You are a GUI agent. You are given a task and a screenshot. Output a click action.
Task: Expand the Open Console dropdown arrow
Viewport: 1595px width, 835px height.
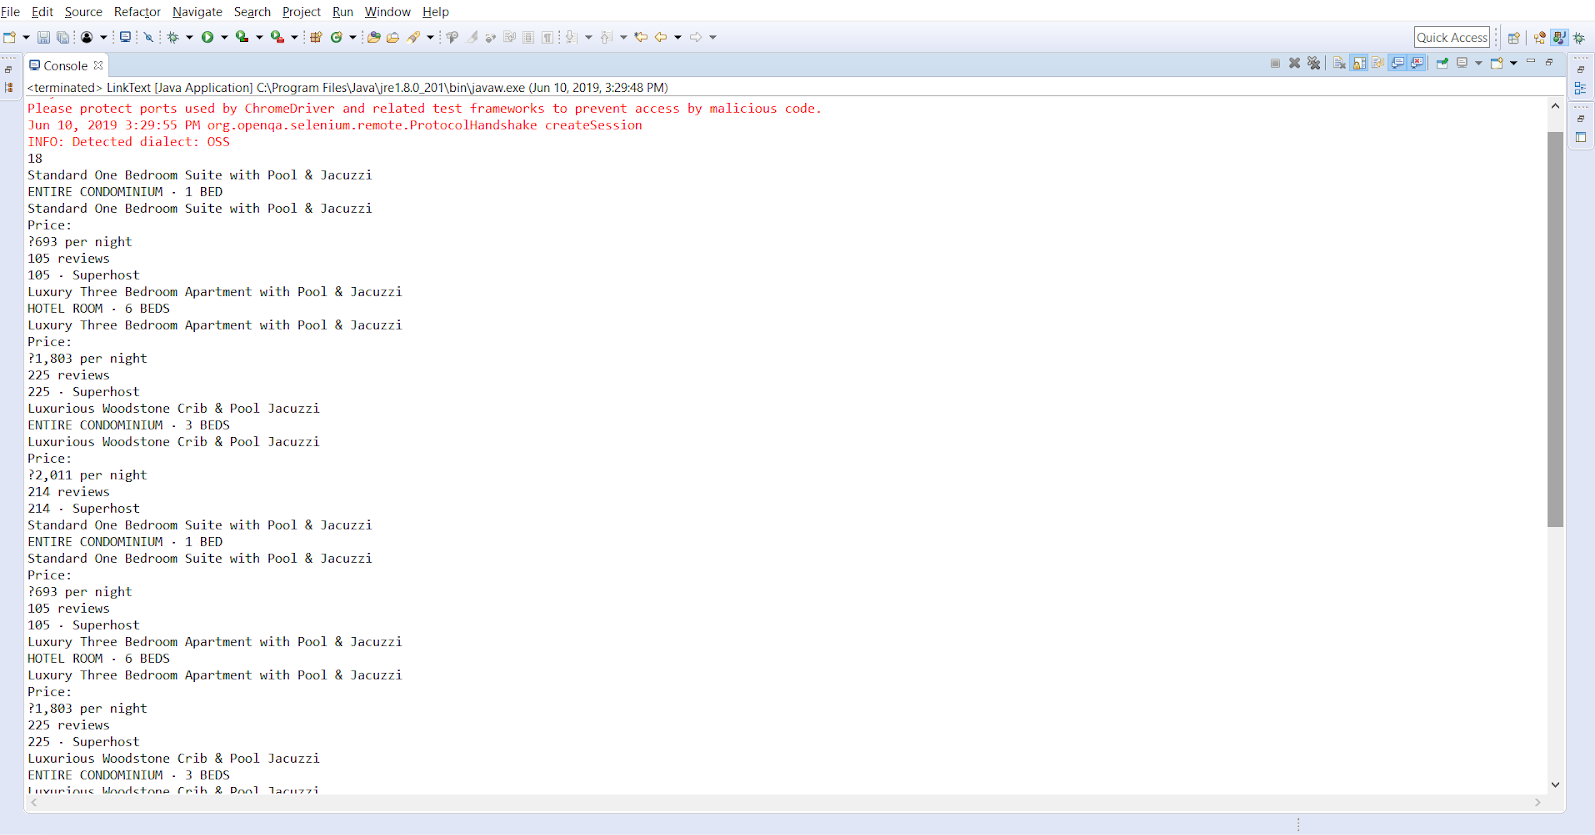pyautogui.click(x=1514, y=63)
